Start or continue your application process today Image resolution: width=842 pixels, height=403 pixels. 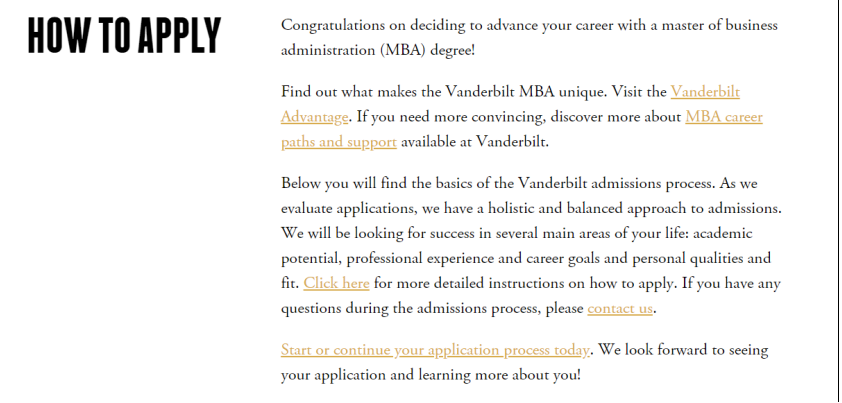point(435,350)
